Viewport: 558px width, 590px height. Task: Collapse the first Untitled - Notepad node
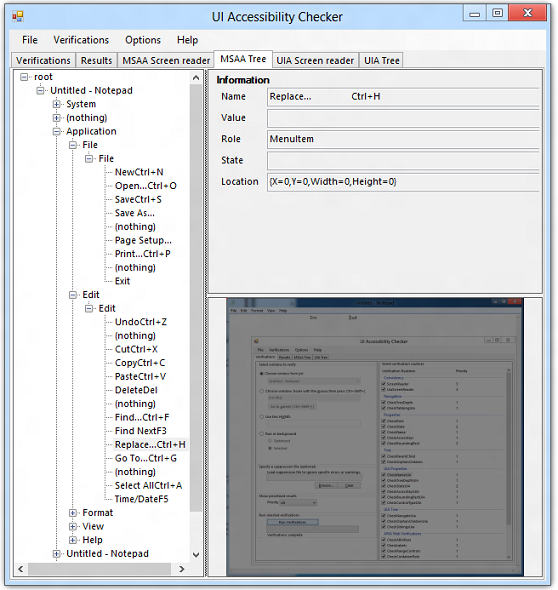40,91
